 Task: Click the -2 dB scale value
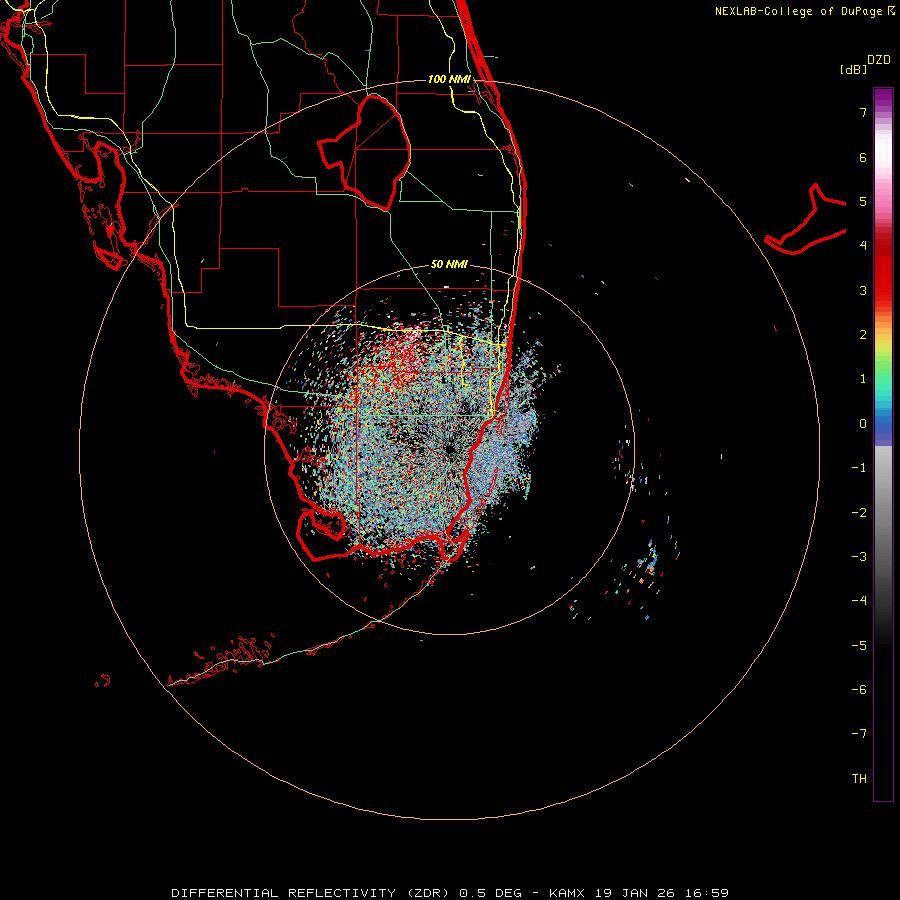[x=859, y=513]
